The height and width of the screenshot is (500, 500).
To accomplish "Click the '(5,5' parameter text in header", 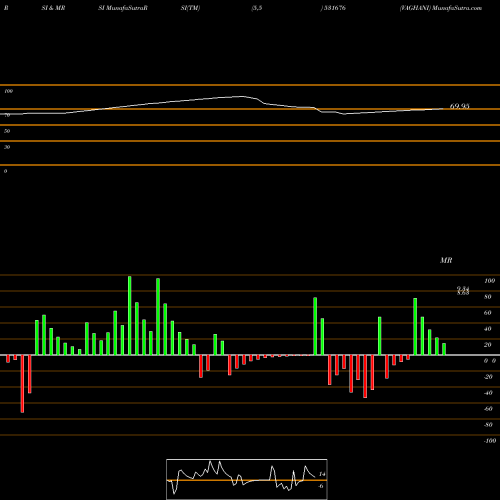I will 257,8.
